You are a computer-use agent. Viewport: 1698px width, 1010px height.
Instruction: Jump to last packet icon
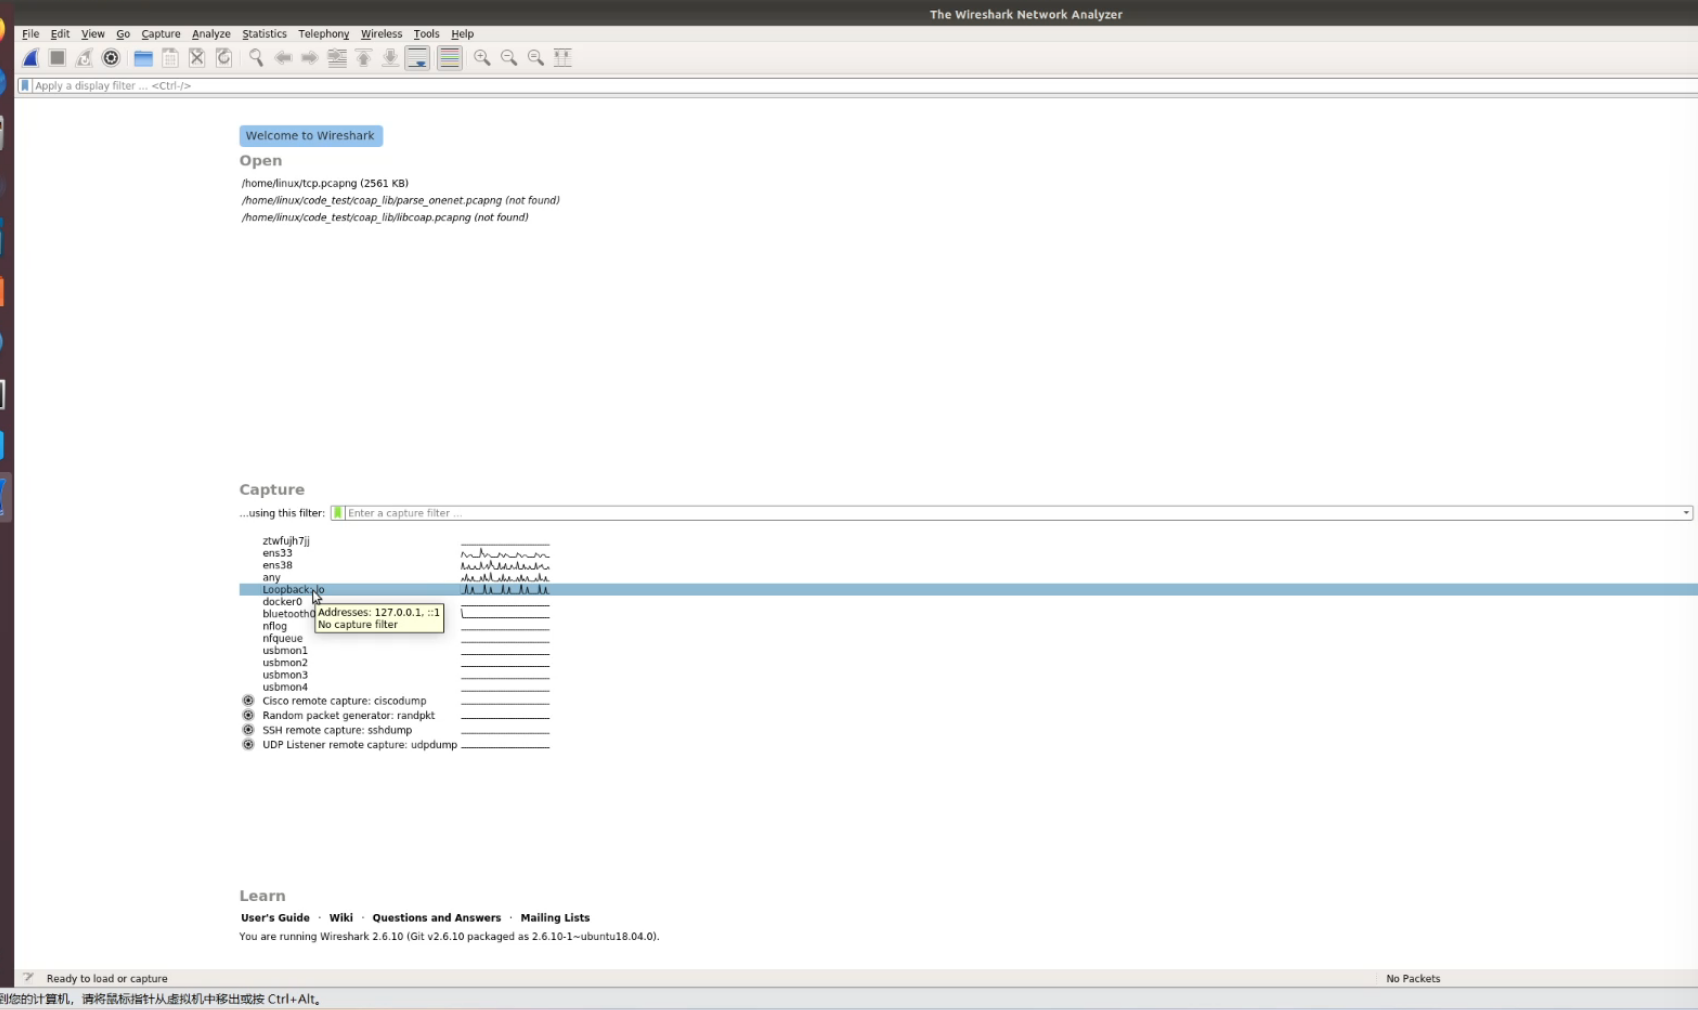click(390, 58)
